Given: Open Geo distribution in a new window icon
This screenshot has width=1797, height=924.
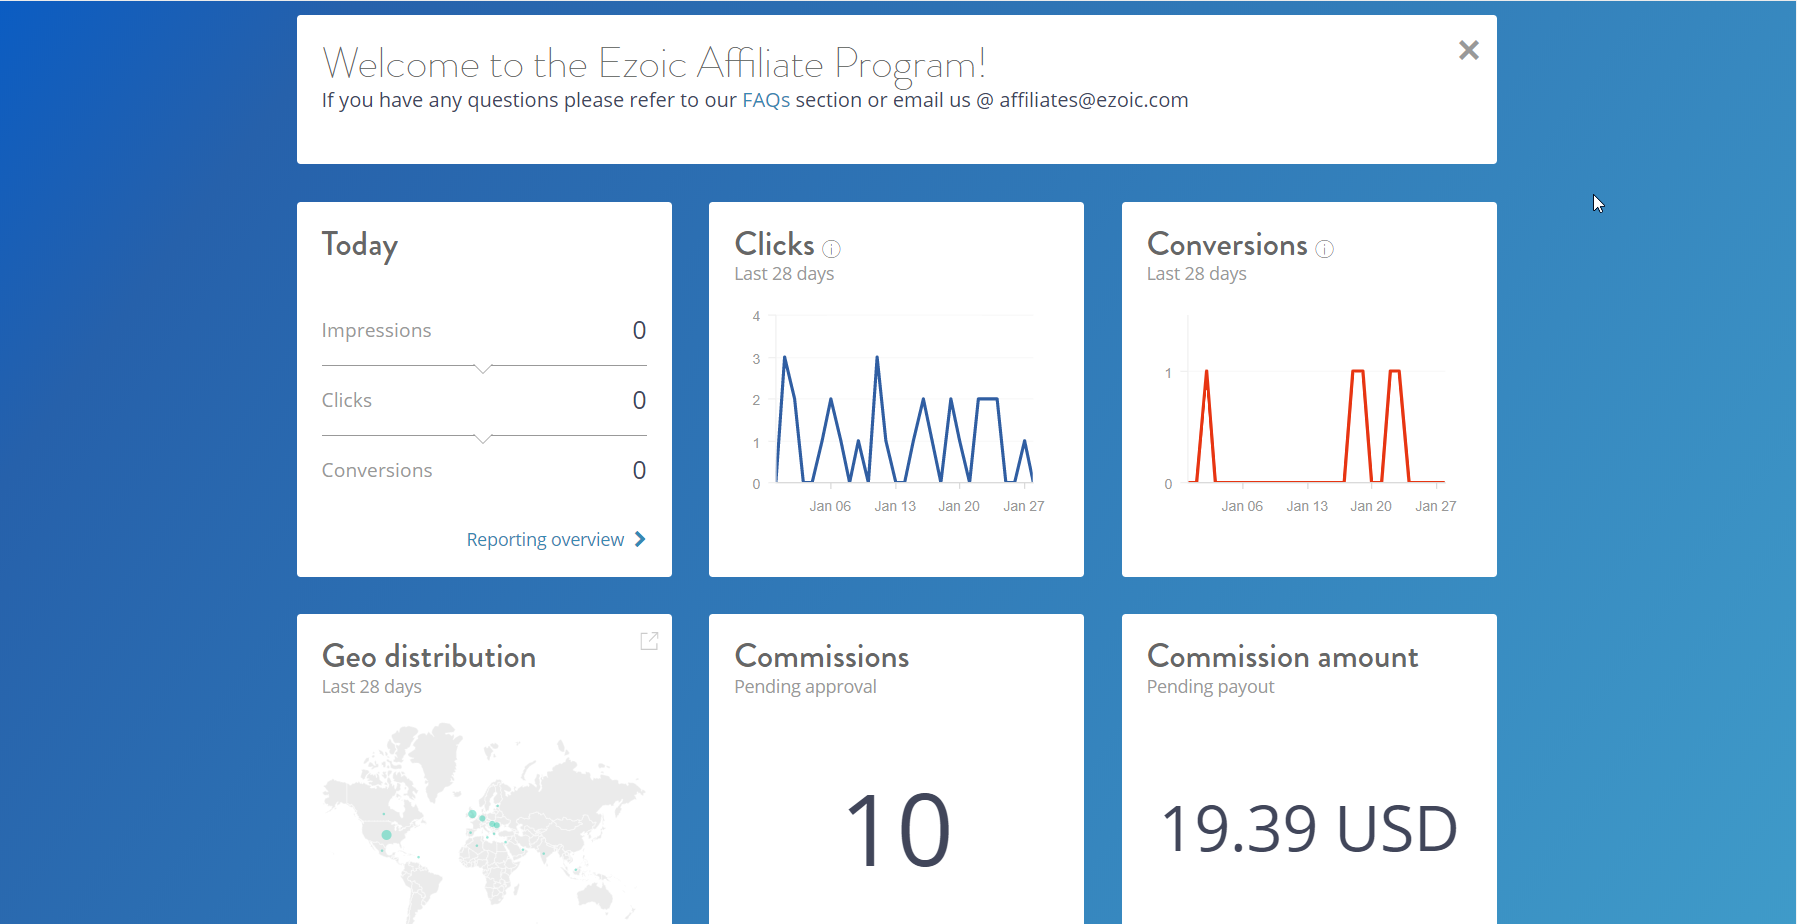Looking at the screenshot, I should point(649,641).
